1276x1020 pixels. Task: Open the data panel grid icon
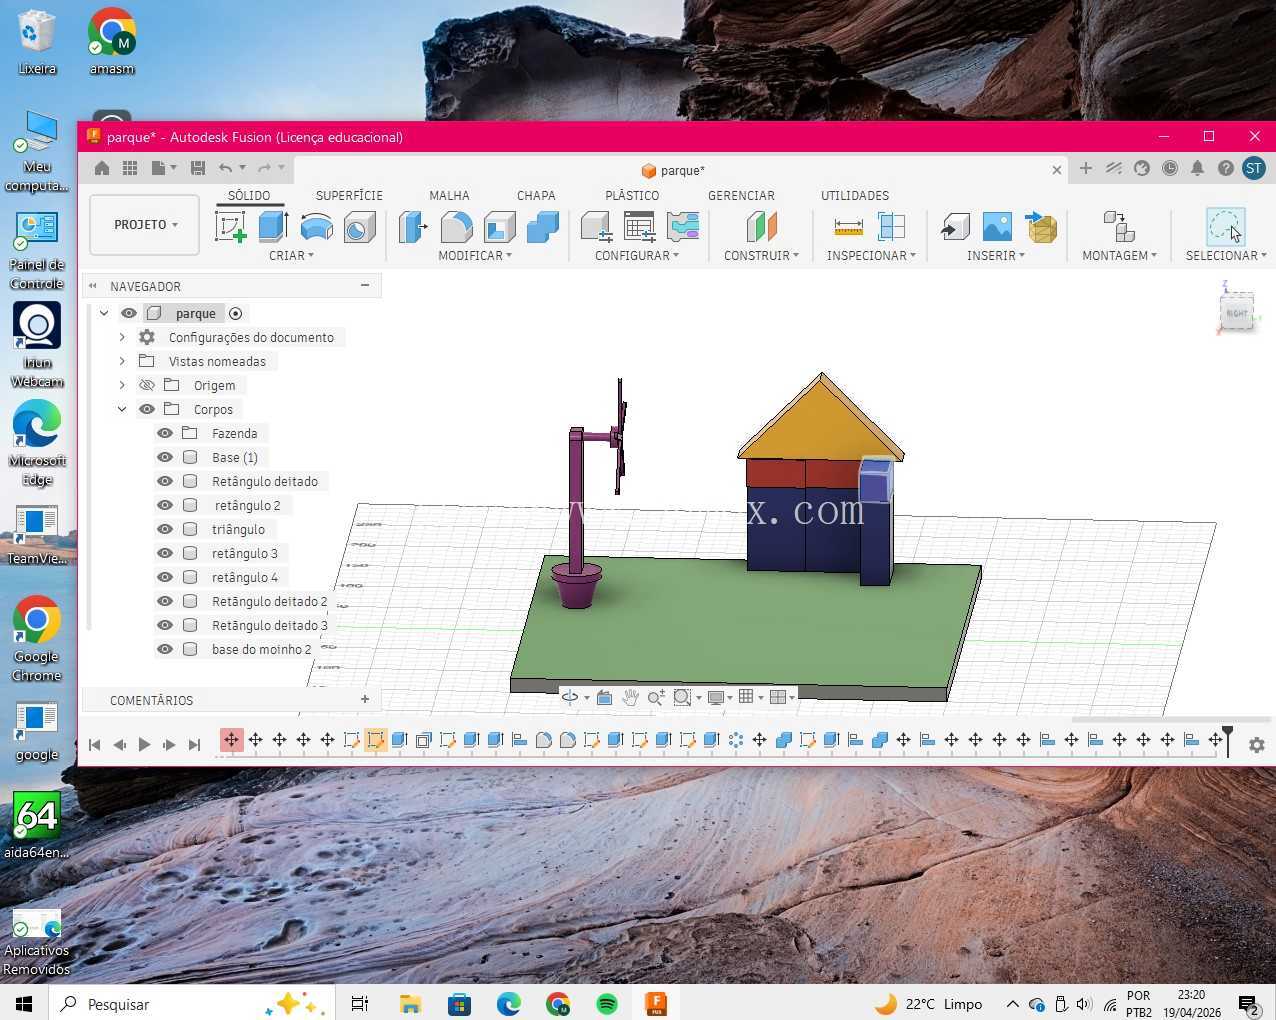pos(130,168)
